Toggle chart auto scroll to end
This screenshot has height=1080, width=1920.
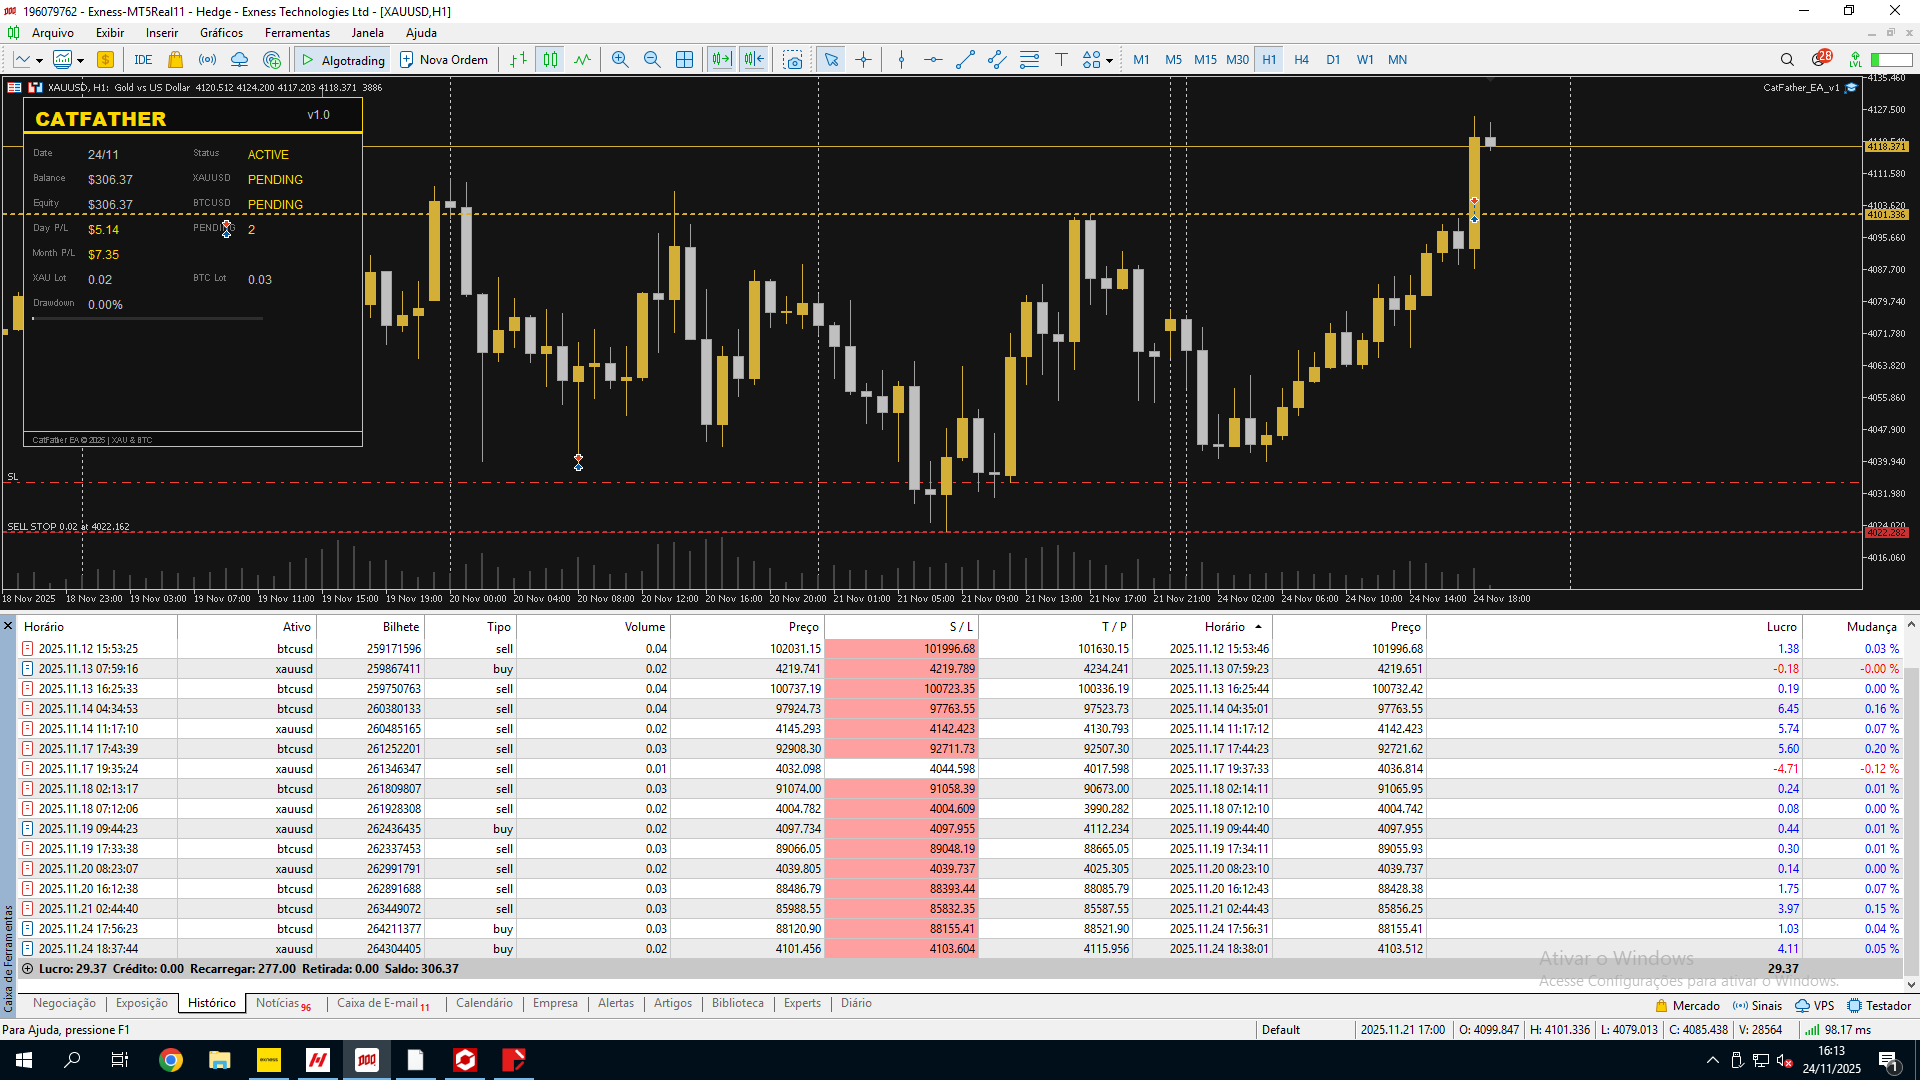pos(721,60)
